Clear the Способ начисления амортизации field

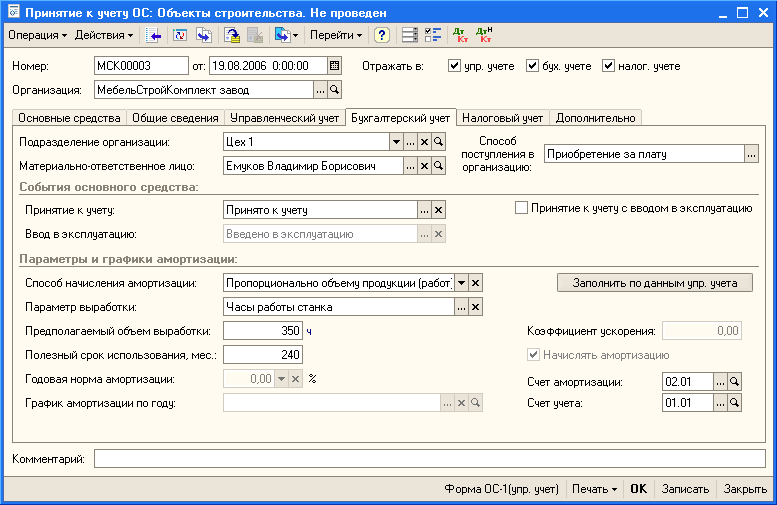tap(475, 283)
